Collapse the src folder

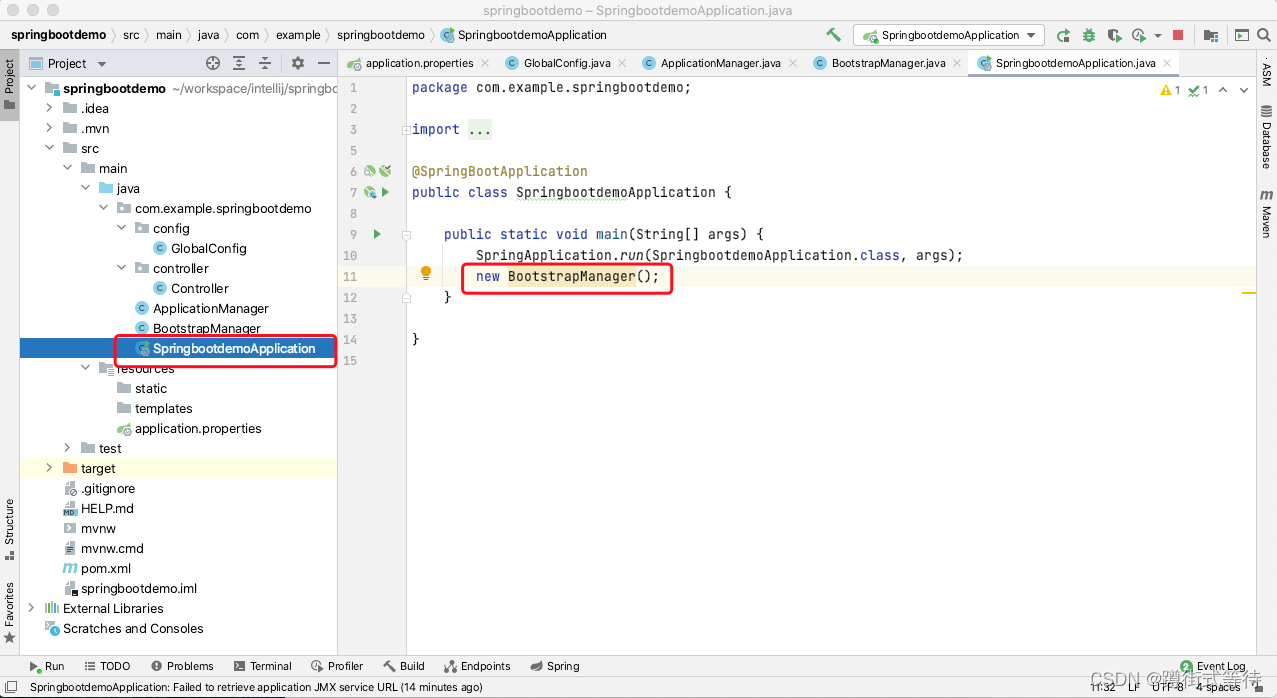coord(49,148)
